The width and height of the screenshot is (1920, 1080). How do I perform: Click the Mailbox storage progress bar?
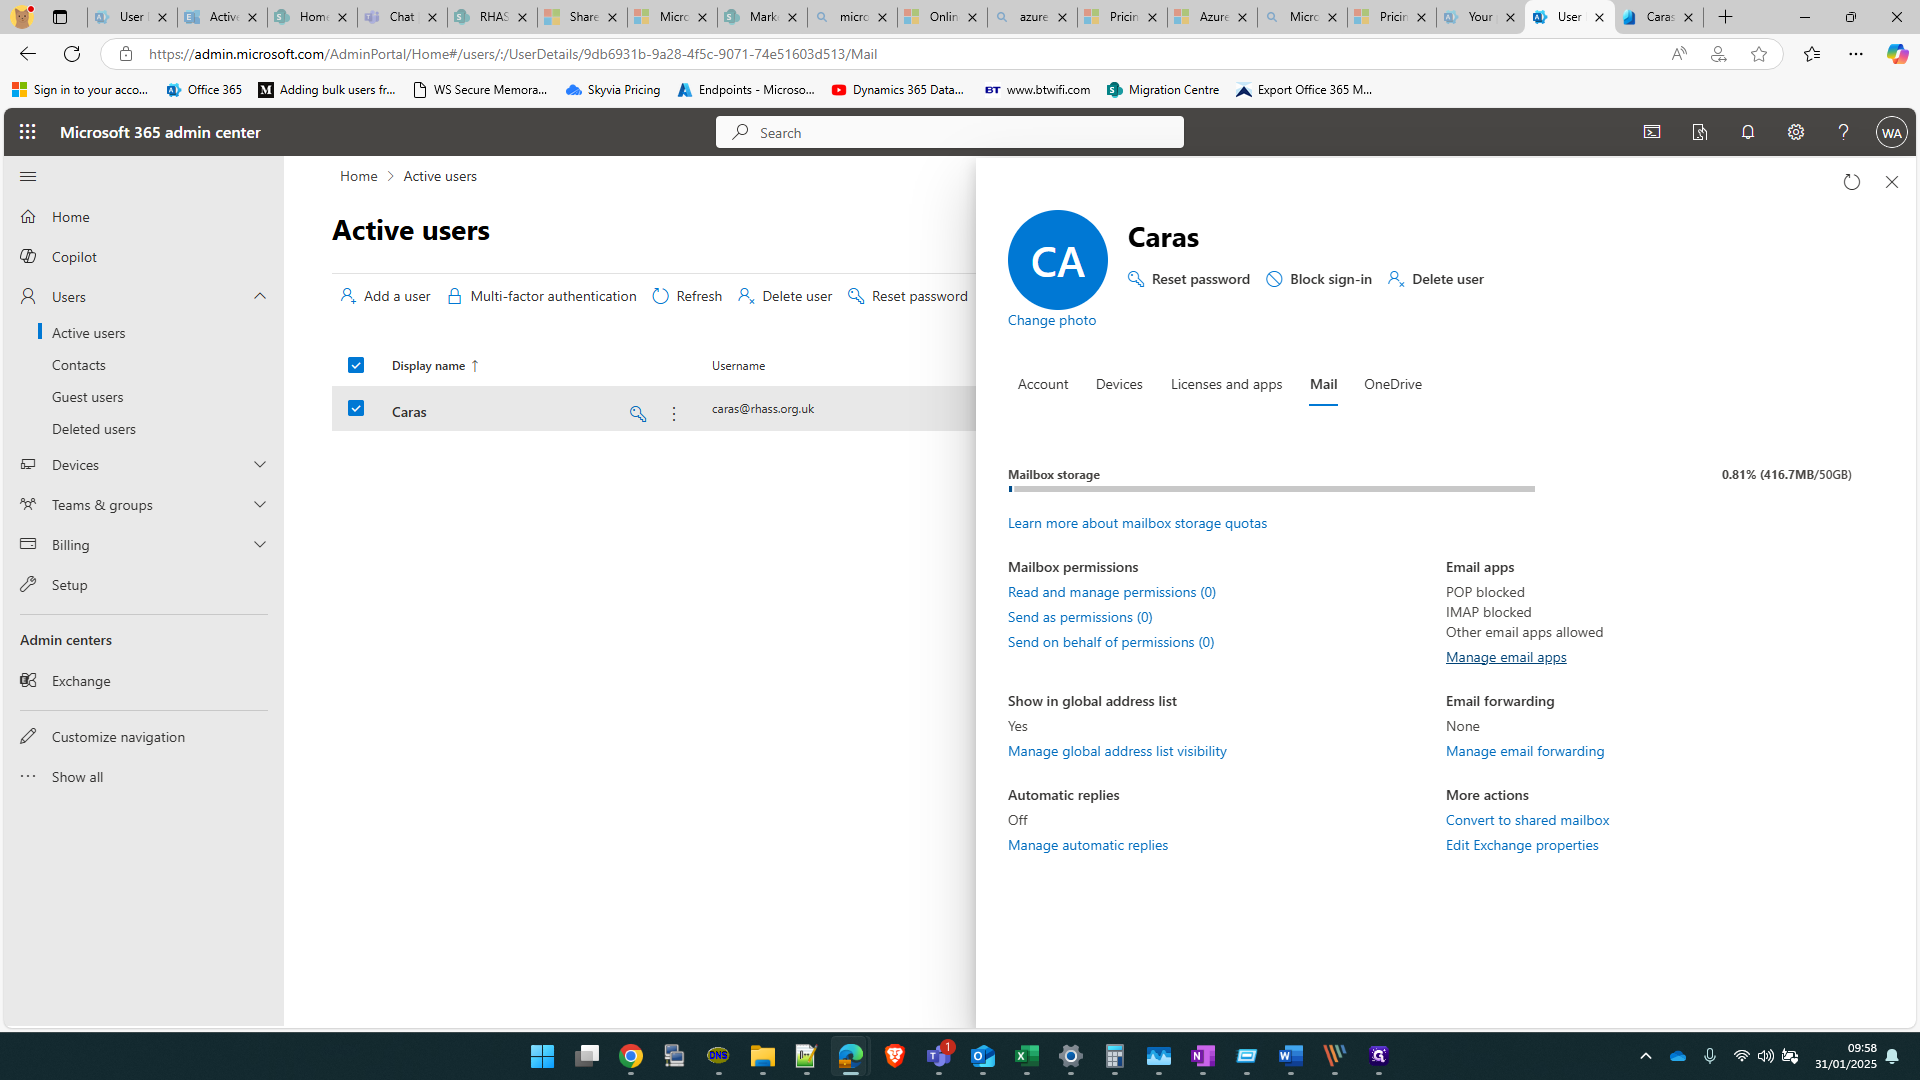pos(1271,489)
